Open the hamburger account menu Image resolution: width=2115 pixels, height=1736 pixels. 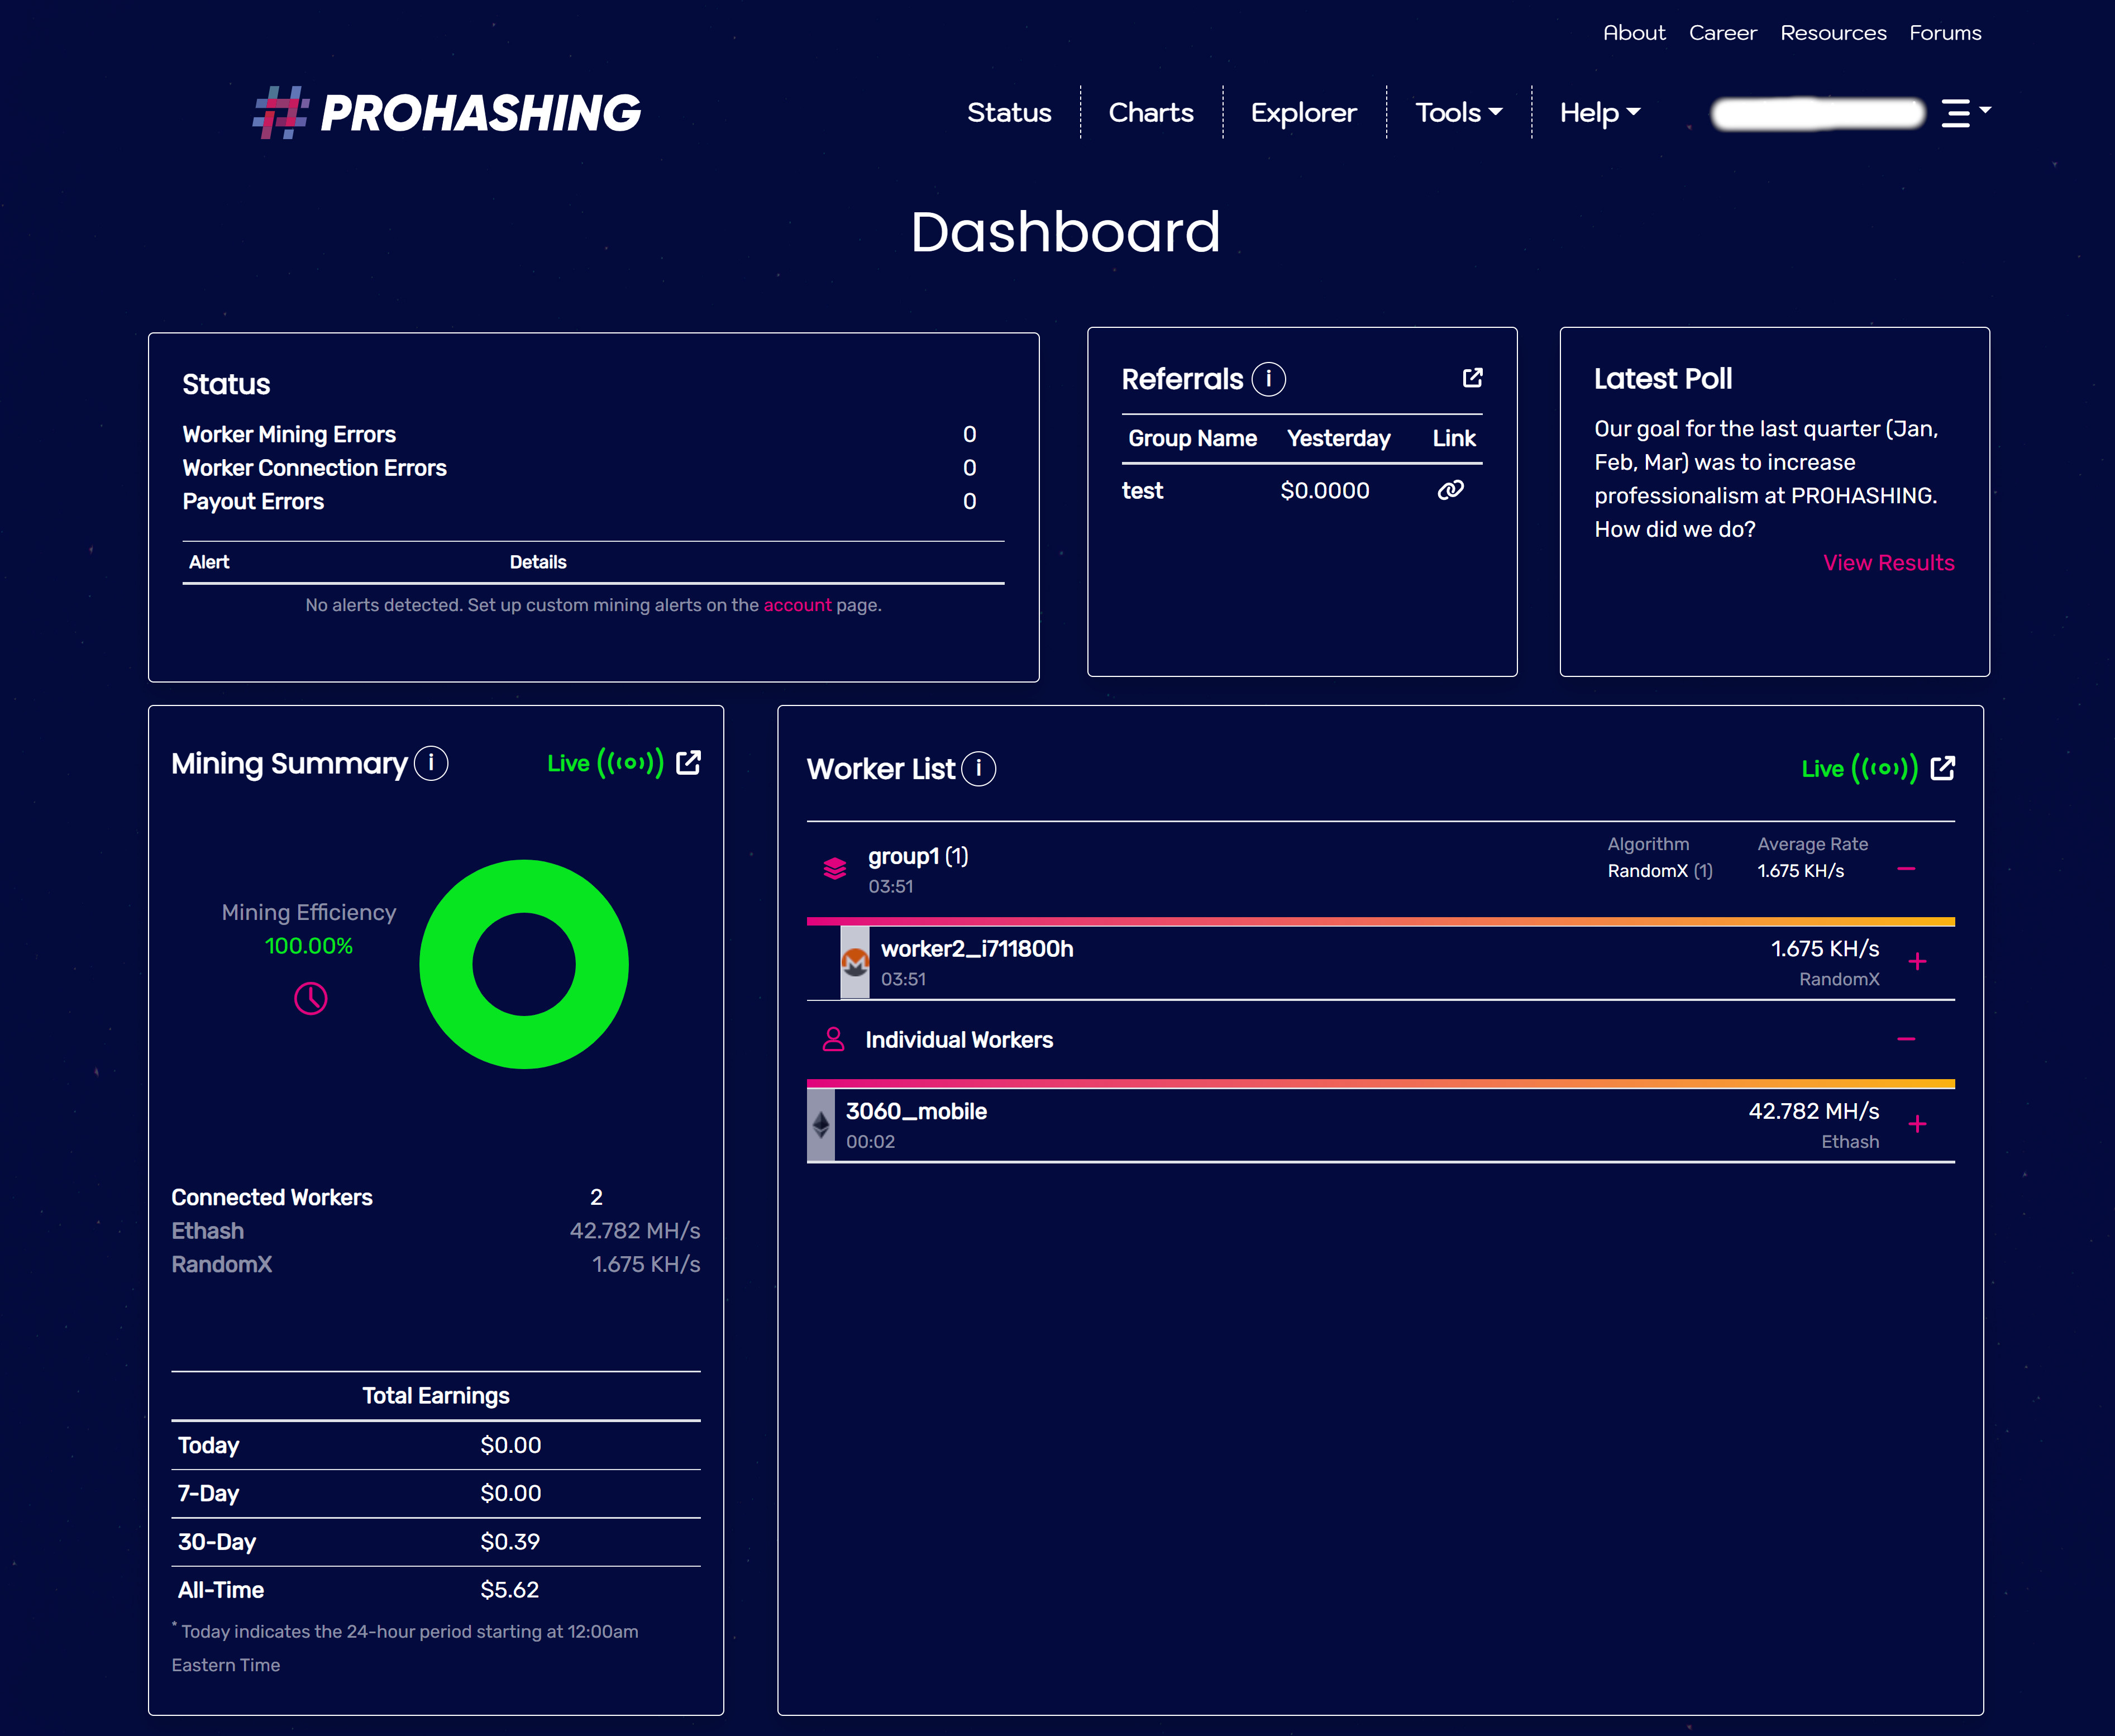click(1965, 112)
